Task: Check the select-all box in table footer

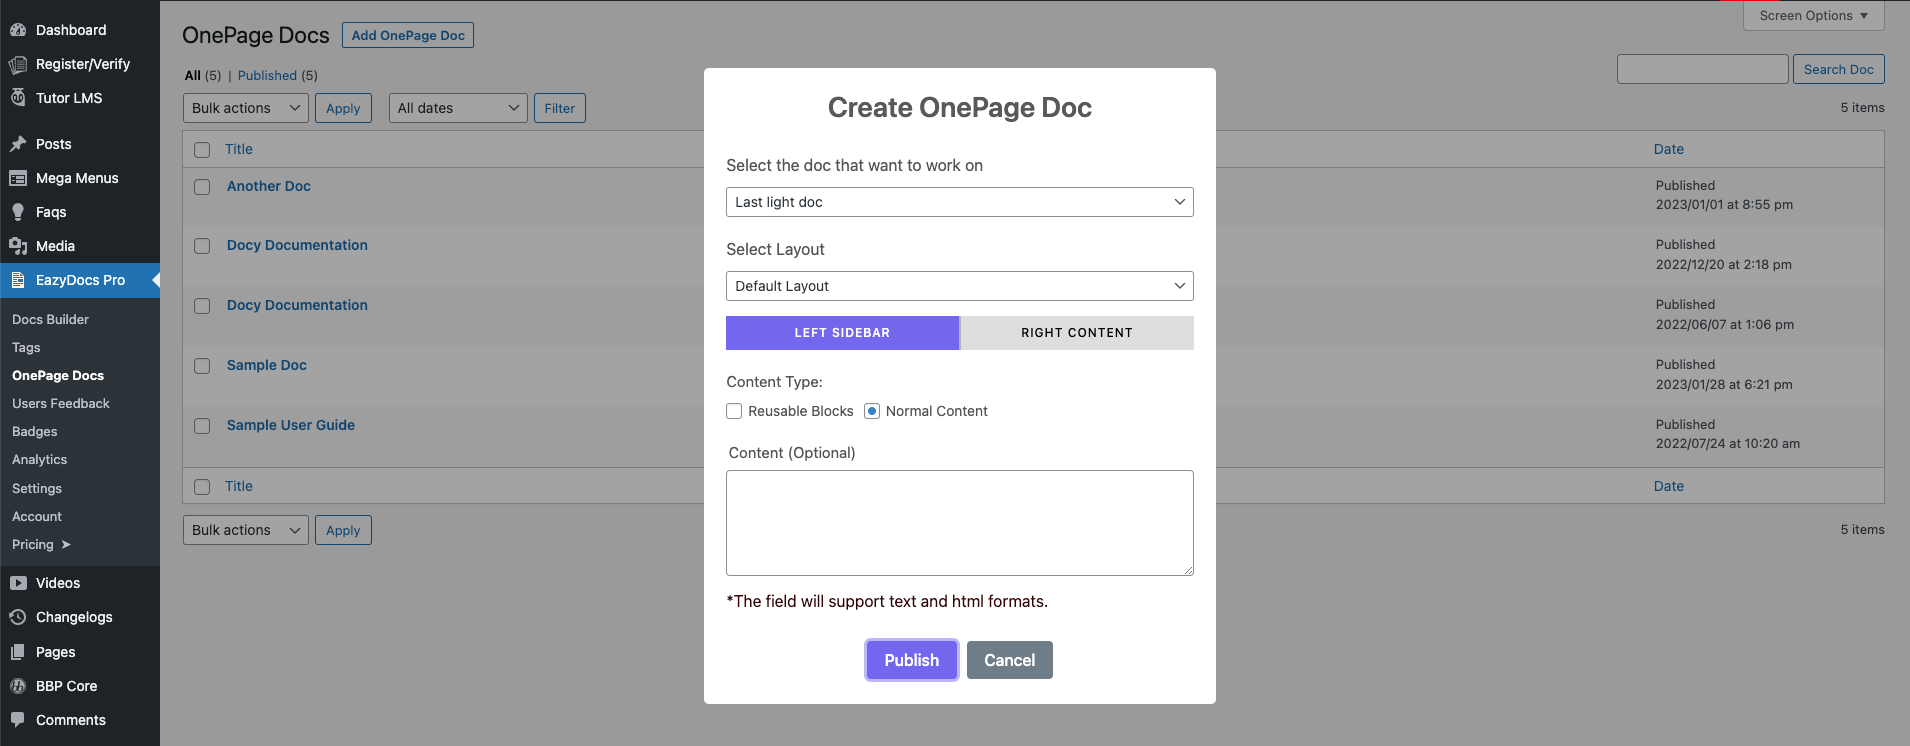Action: pos(202,487)
